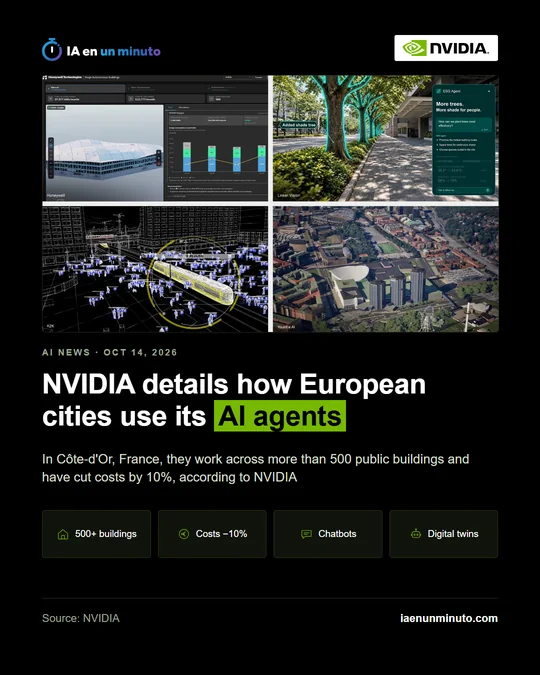Open the wireframe tram simulation thumbnail
The width and height of the screenshot is (540, 675).
click(x=155, y=269)
